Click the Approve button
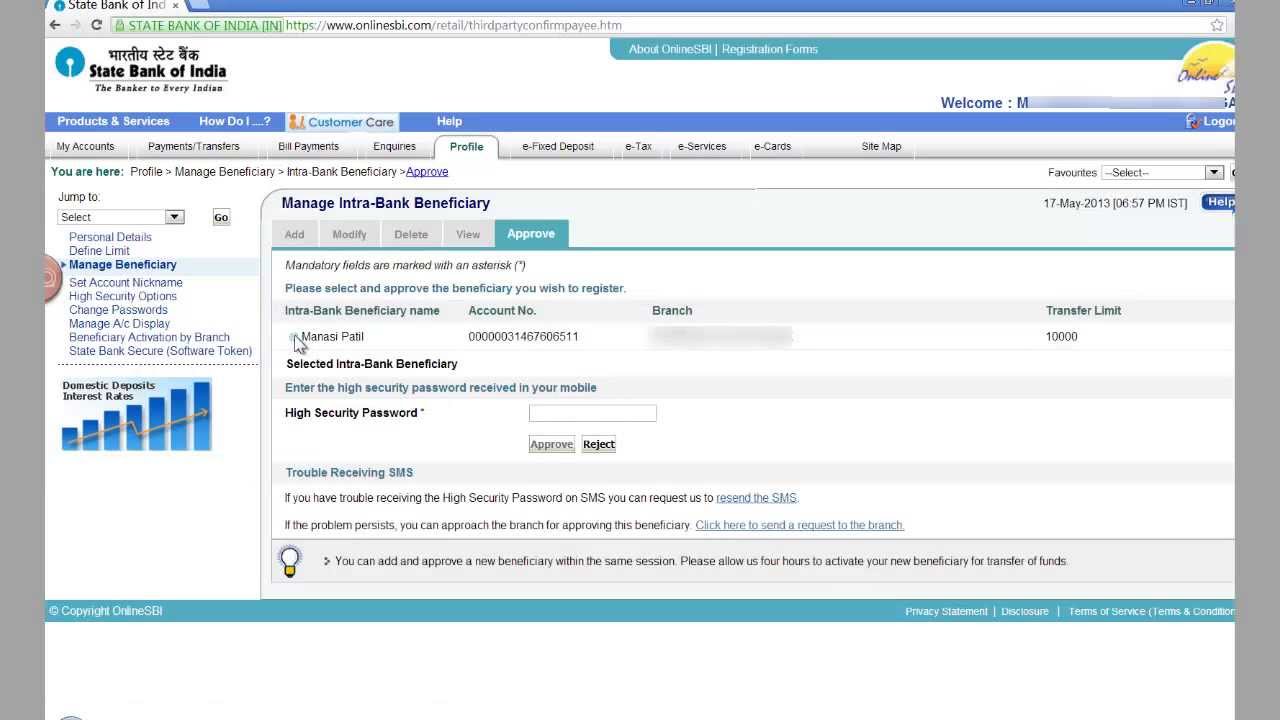This screenshot has width=1280, height=720. point(552,444)
